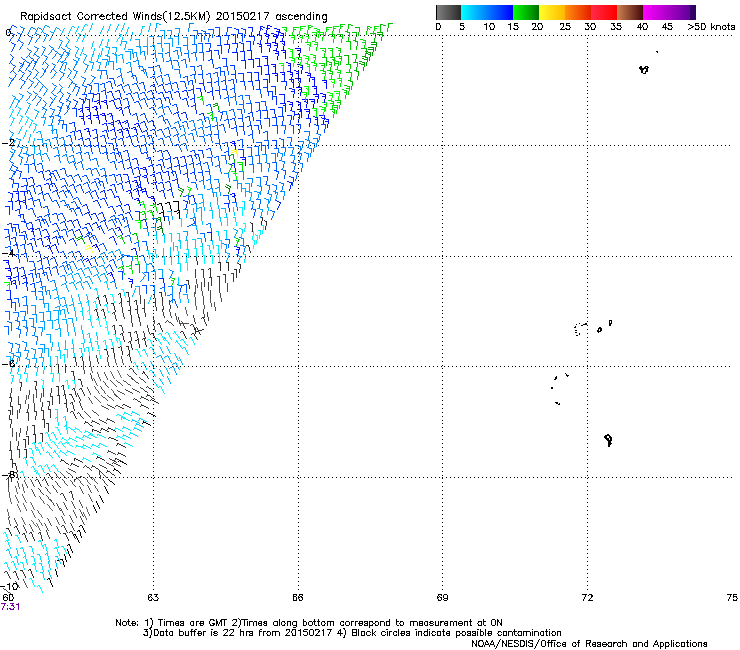The image size is (740, 650).
Task: Click the legend label "10"
Action: 489,27
